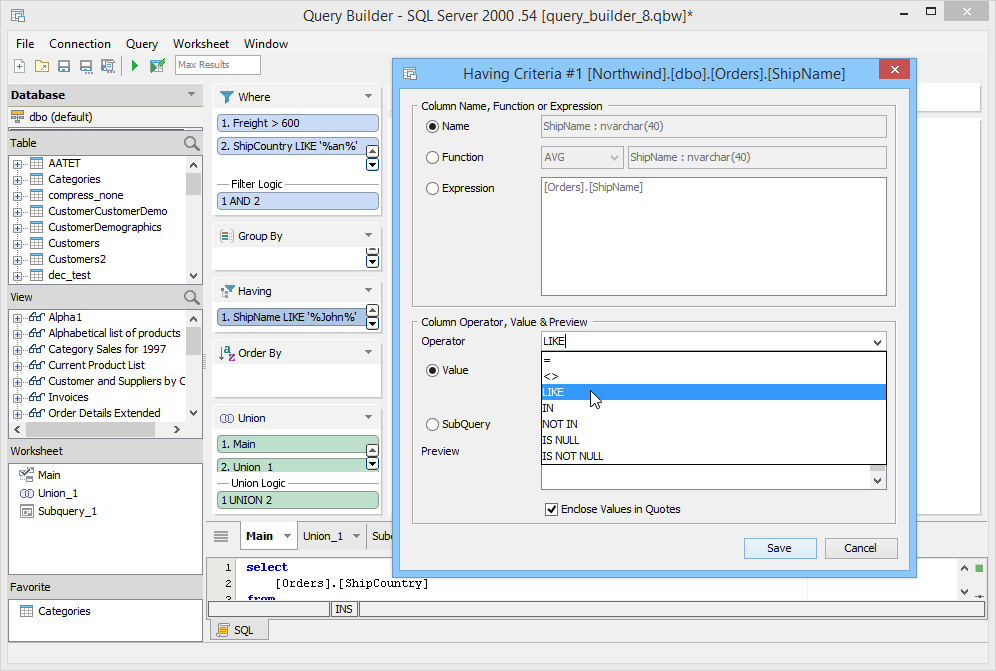Click the Subquery_1 worksheet icon

(x=27, y=511)
